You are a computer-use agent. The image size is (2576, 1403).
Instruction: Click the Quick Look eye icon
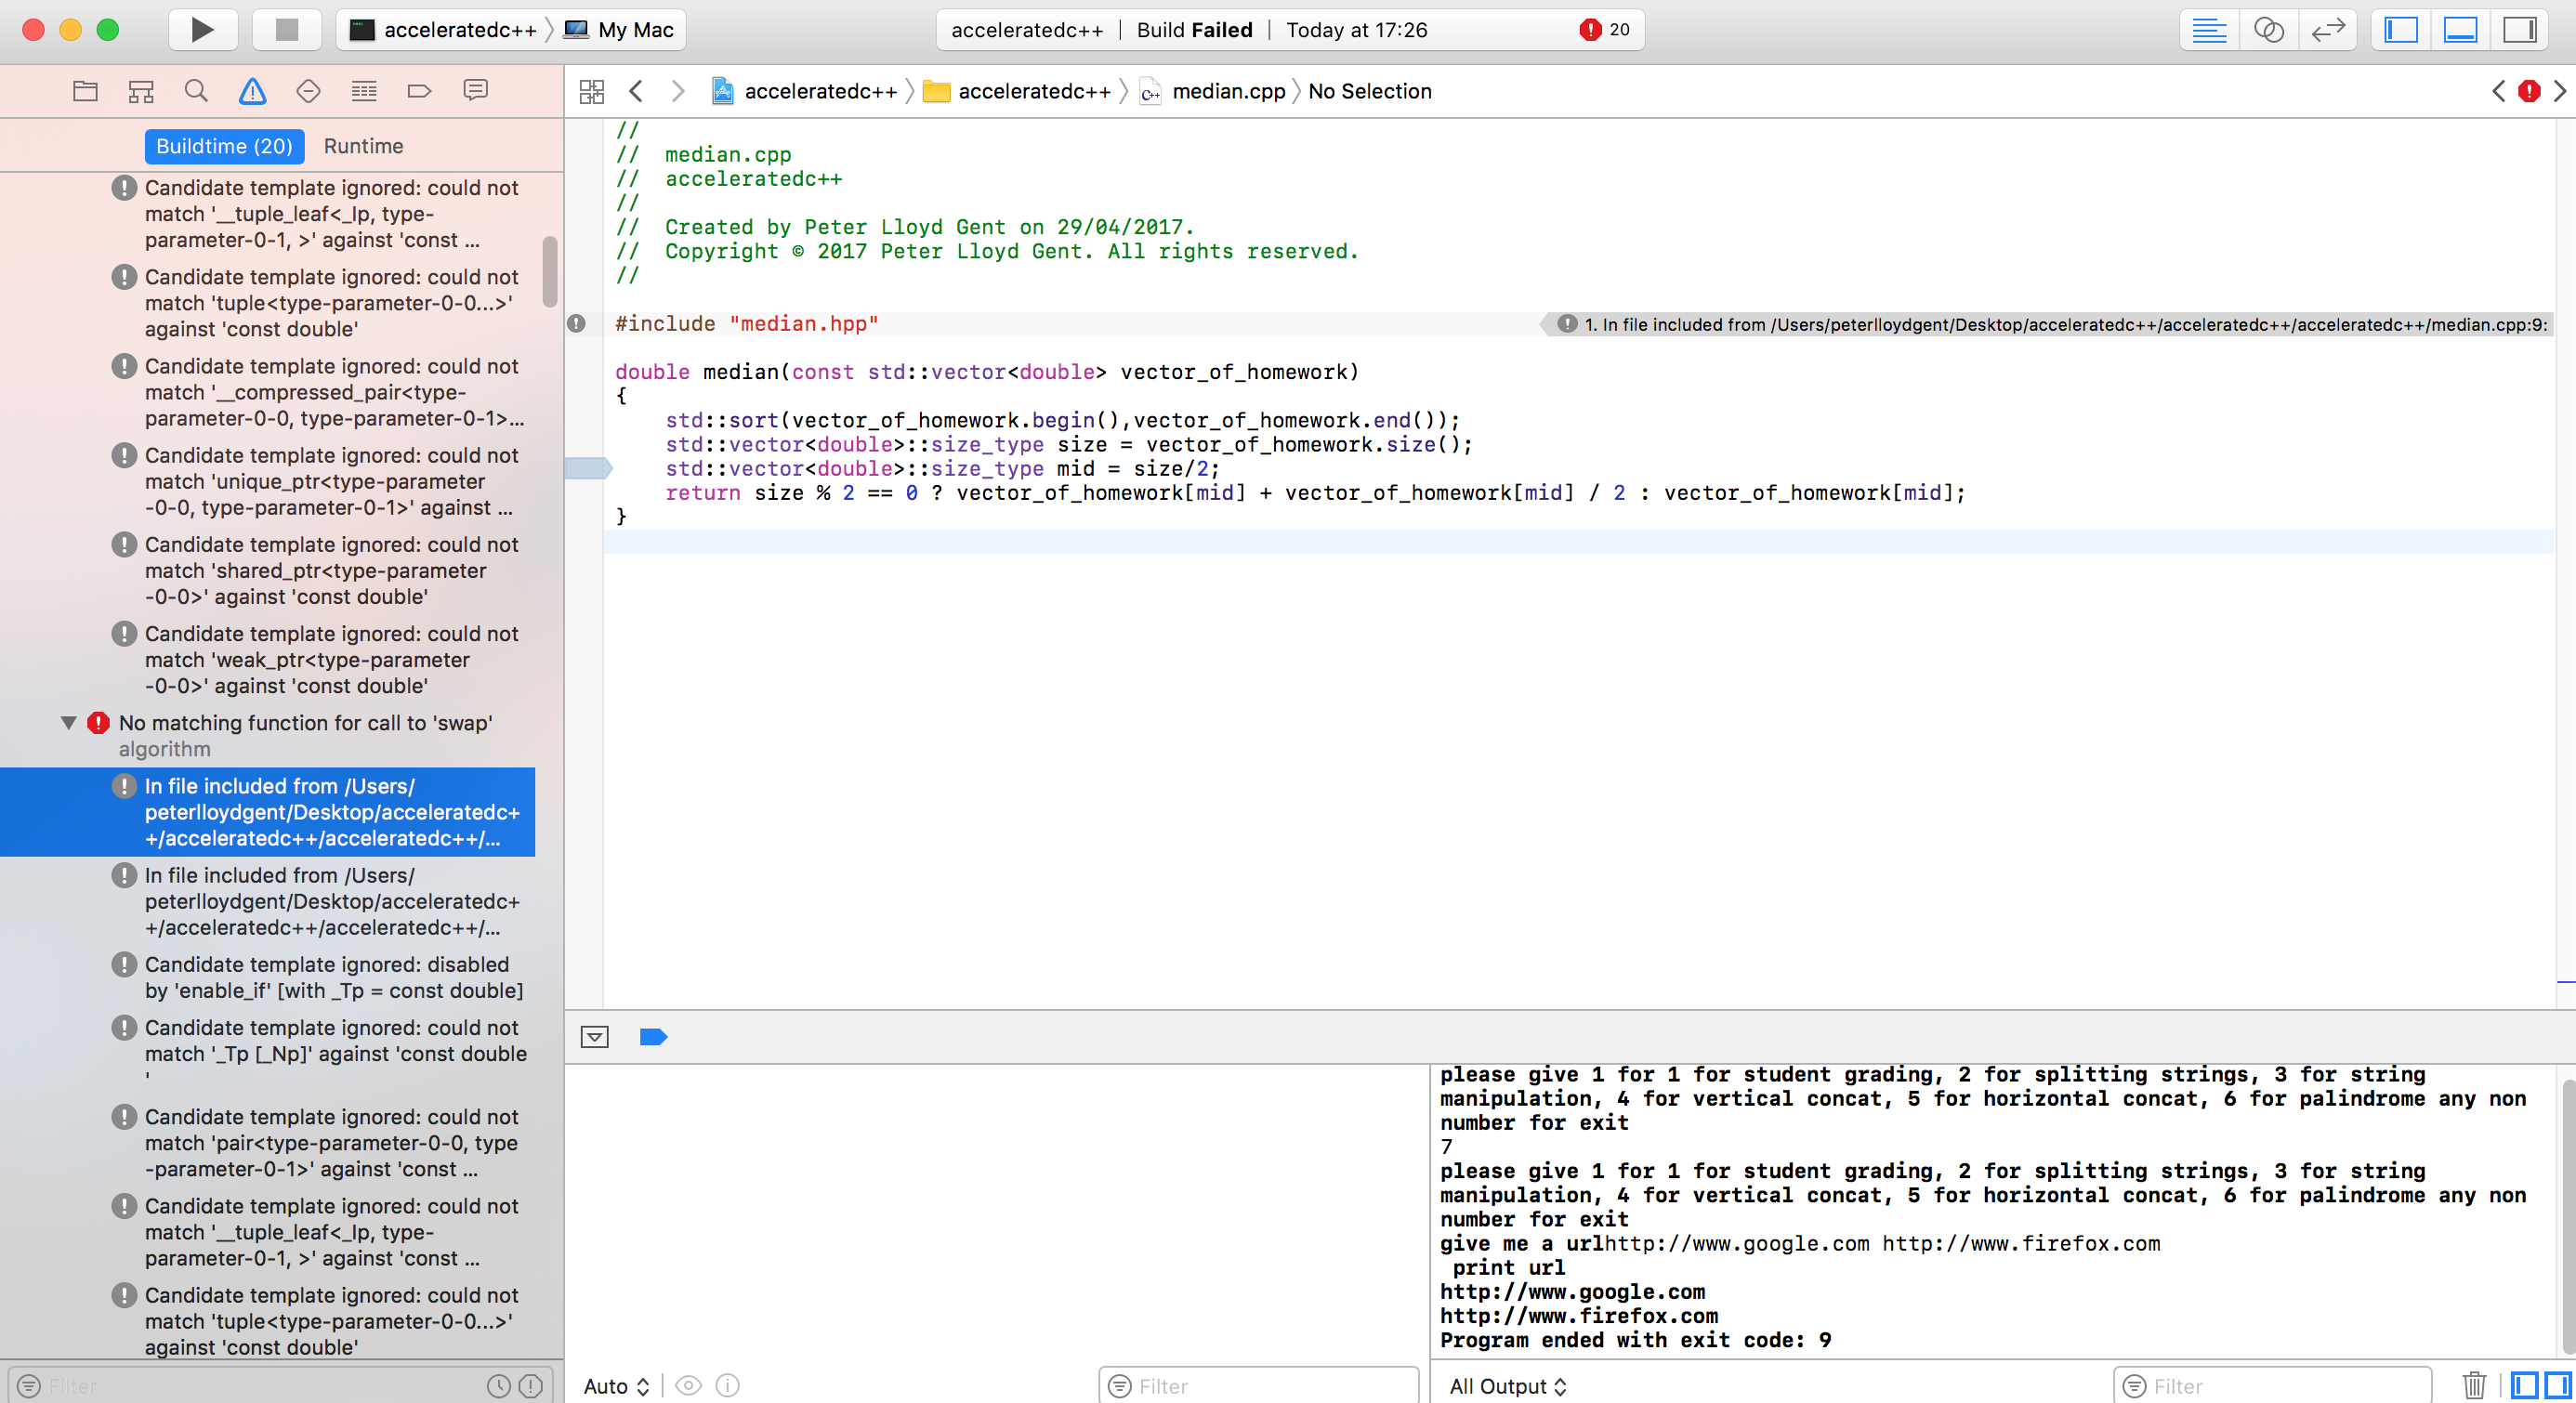688,1385
